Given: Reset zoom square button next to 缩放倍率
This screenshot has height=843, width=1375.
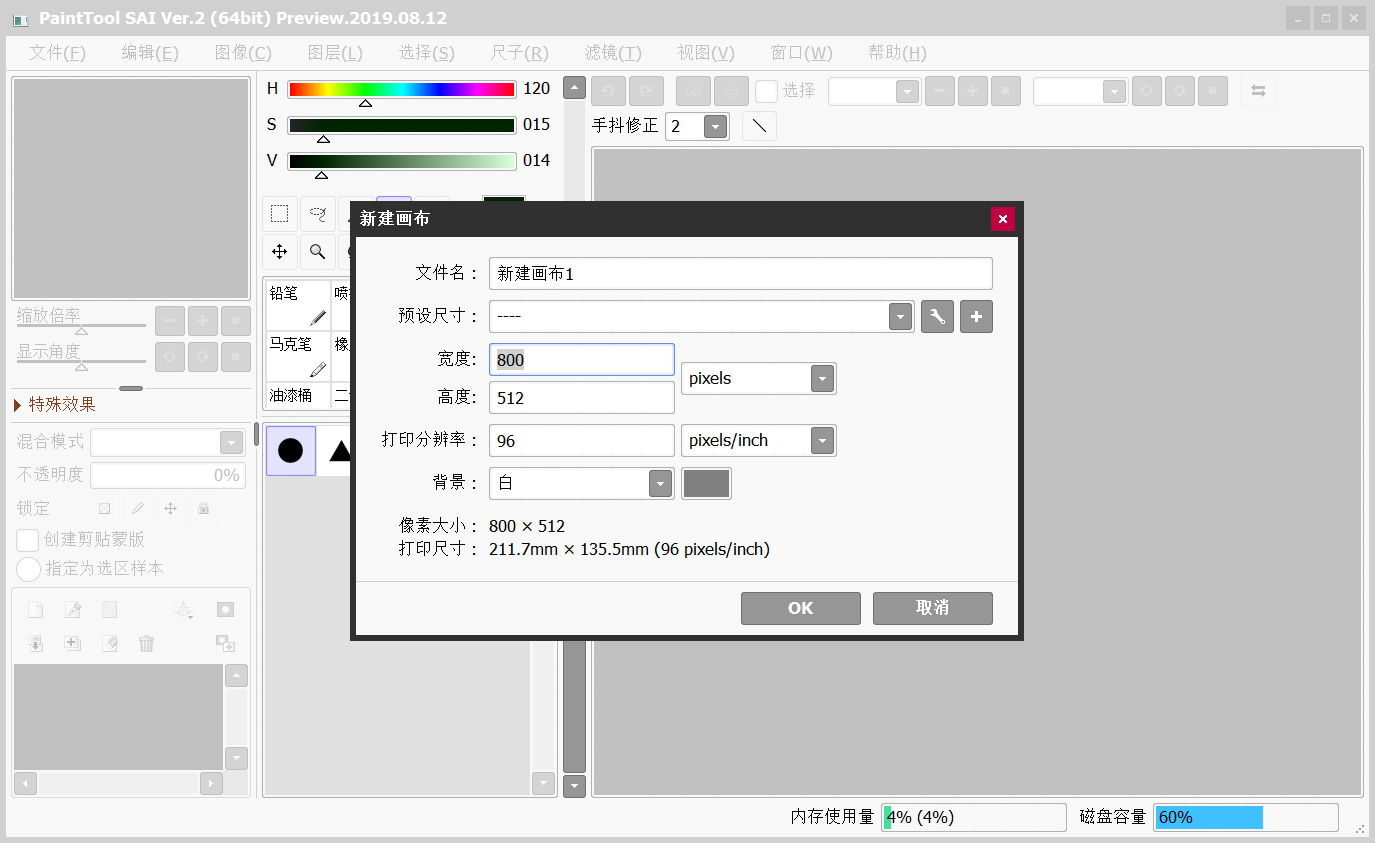Looking at the screenshot, I should (236, 321).
